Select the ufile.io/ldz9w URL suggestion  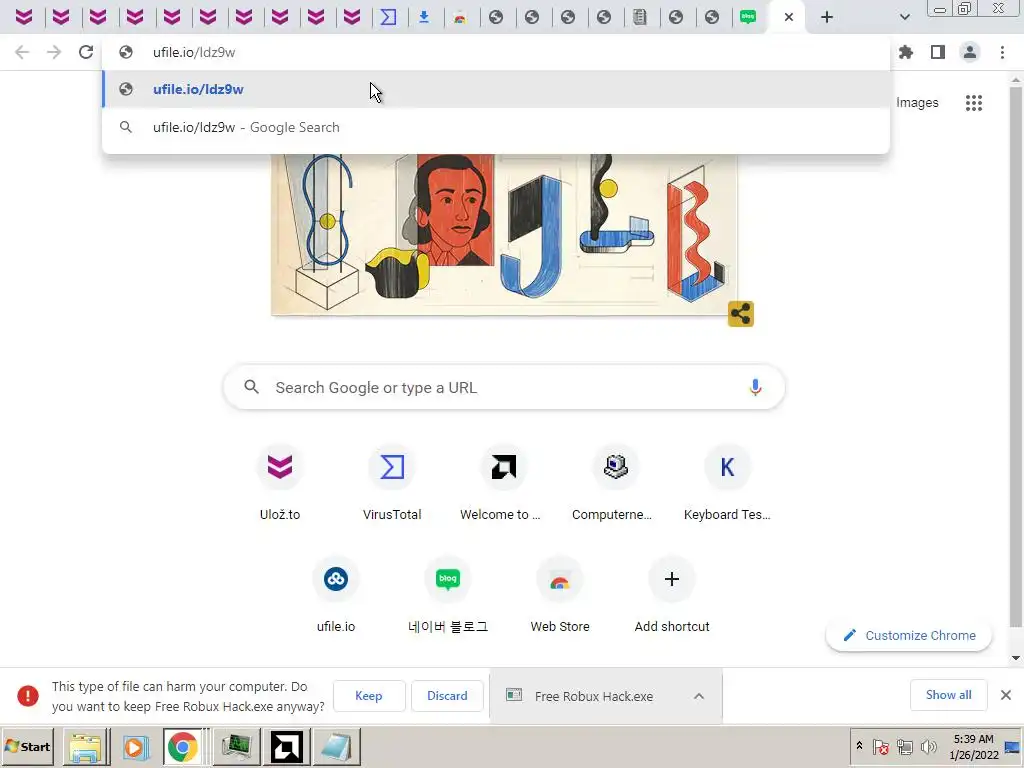pos(496,89)
